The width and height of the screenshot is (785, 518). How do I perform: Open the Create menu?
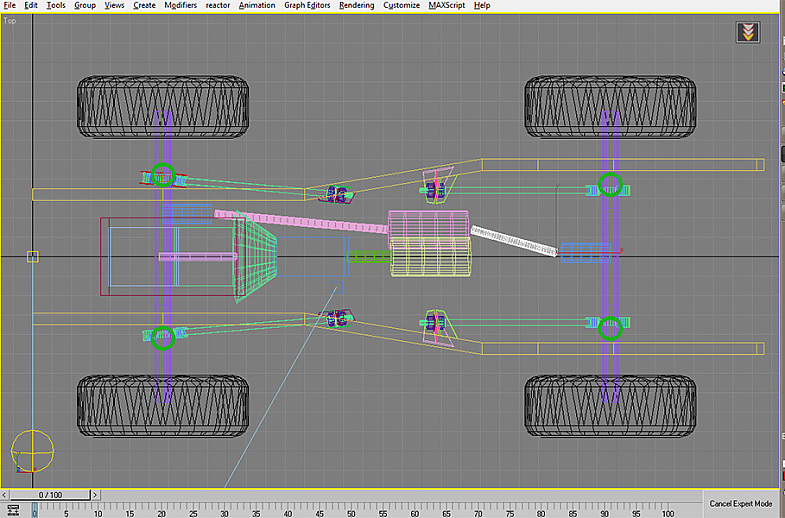tap(144, 5)
